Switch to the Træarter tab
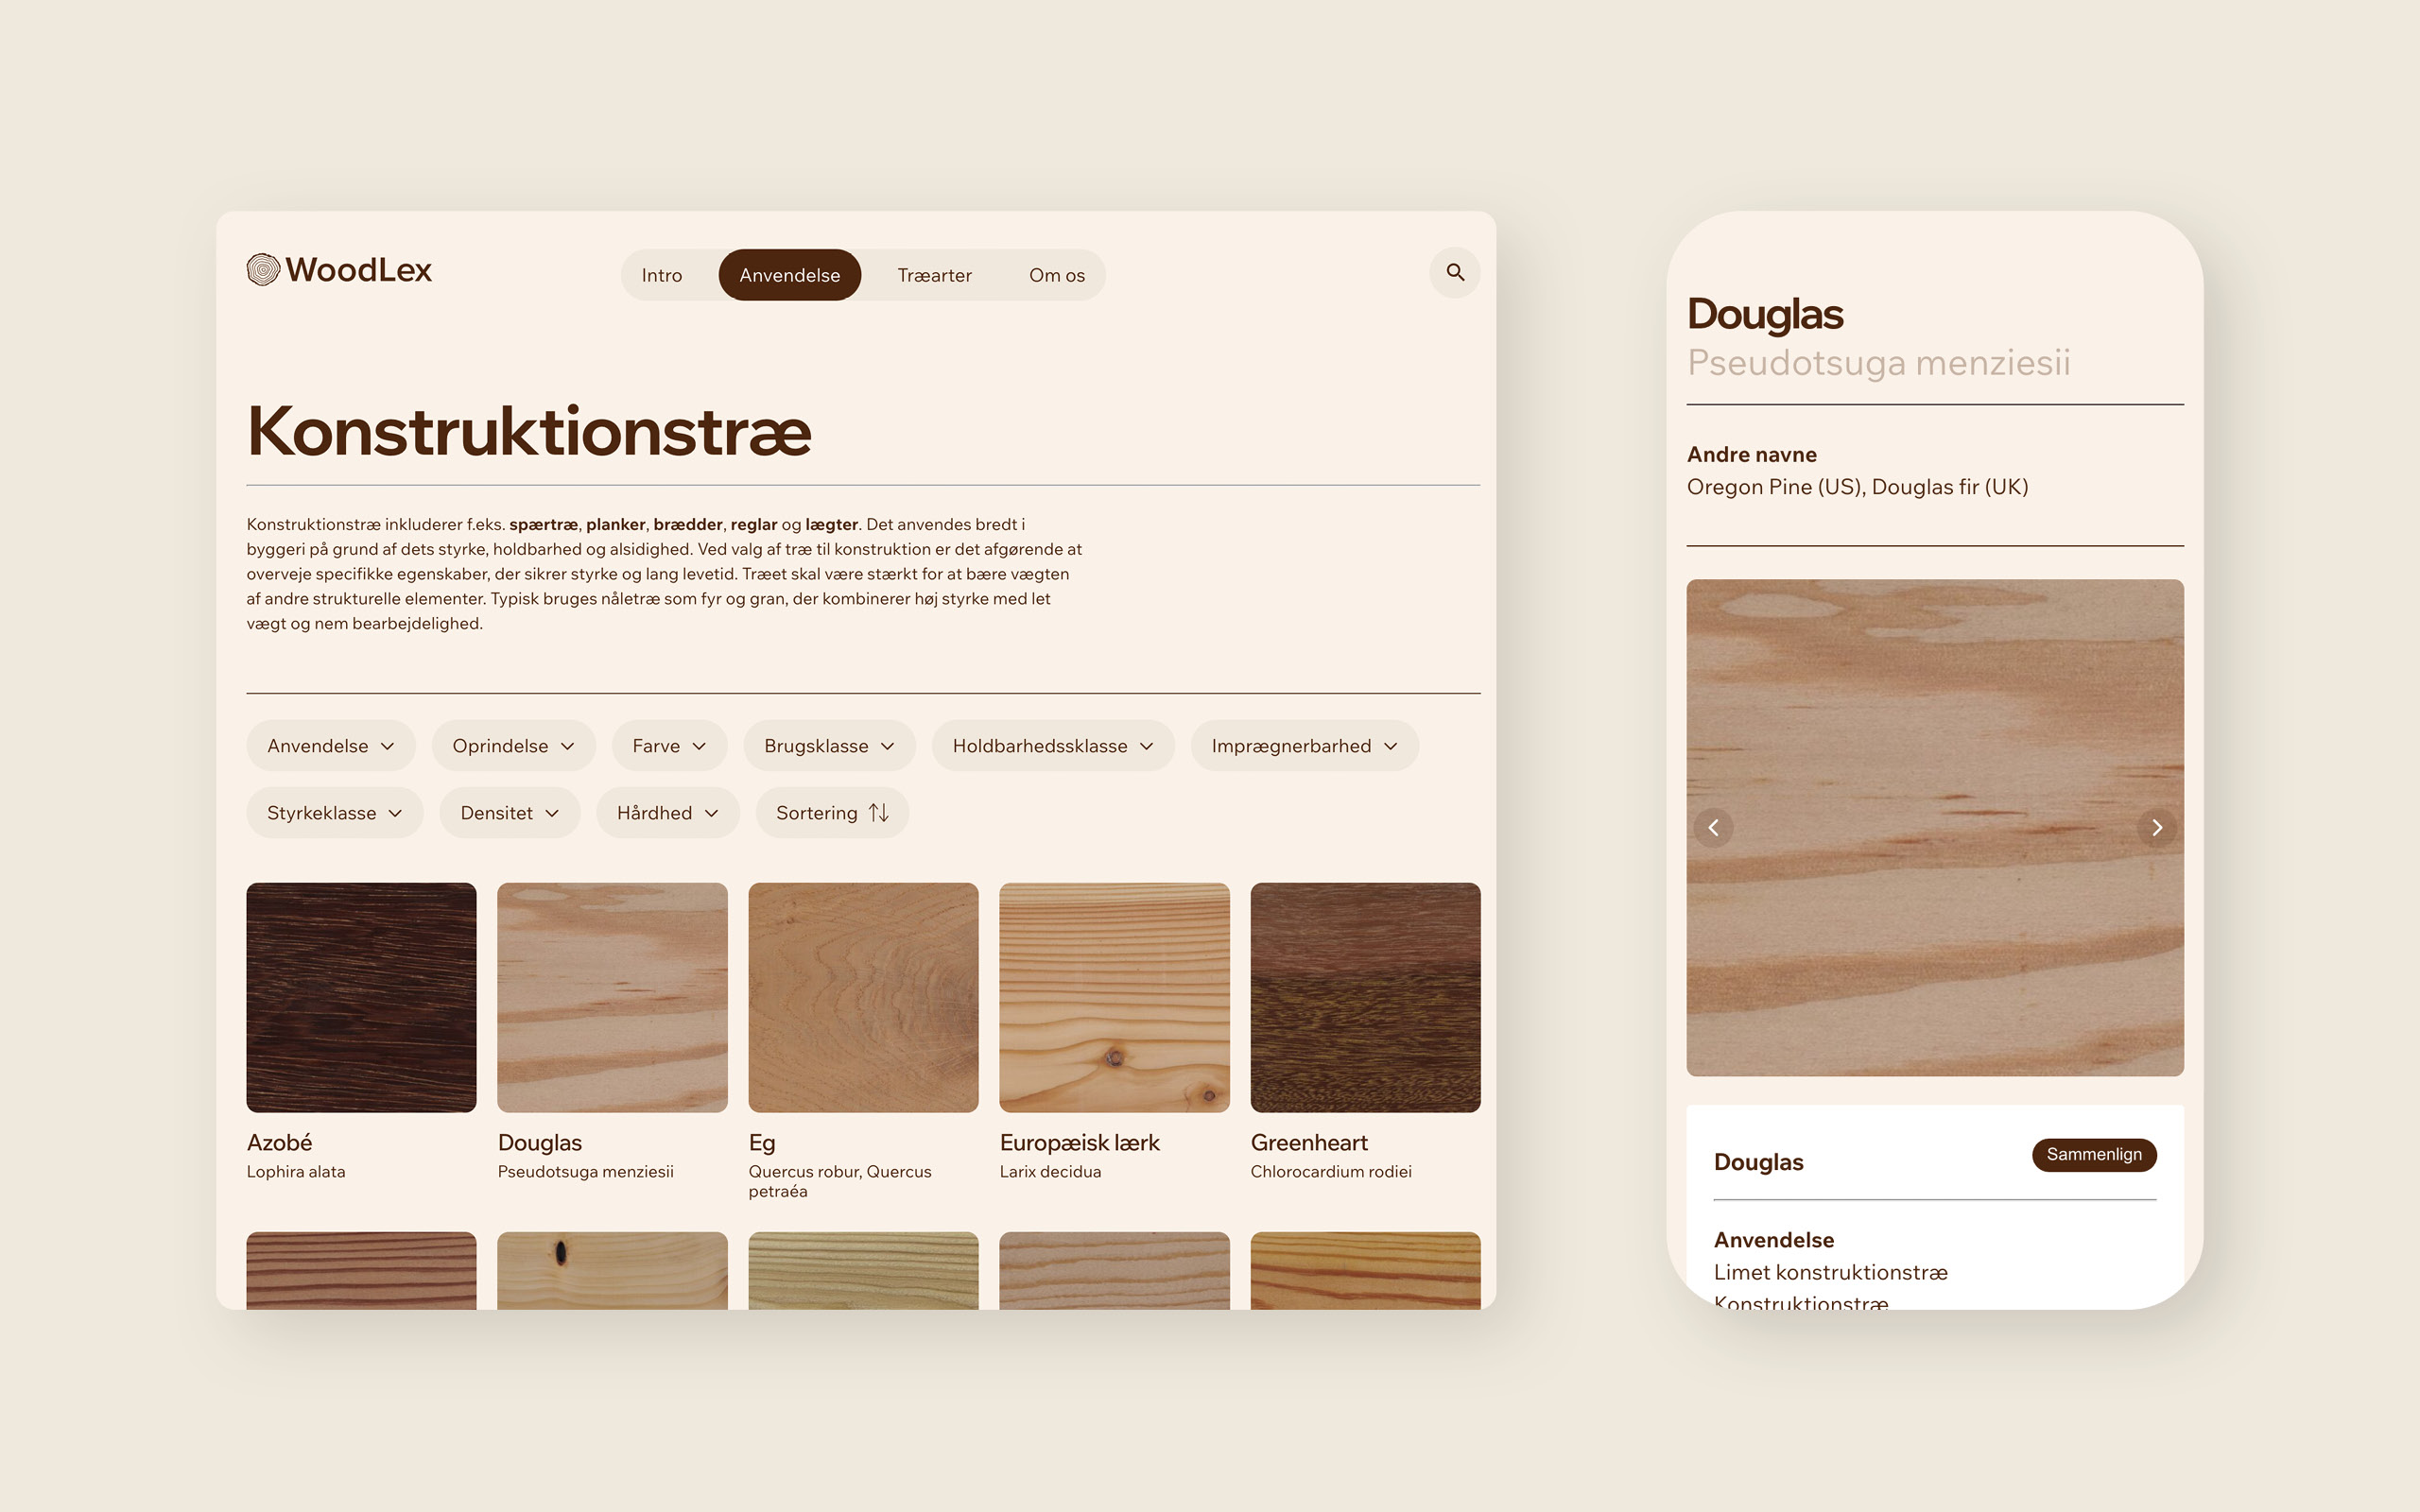The image size is (2420, 1512). [934, 275]
